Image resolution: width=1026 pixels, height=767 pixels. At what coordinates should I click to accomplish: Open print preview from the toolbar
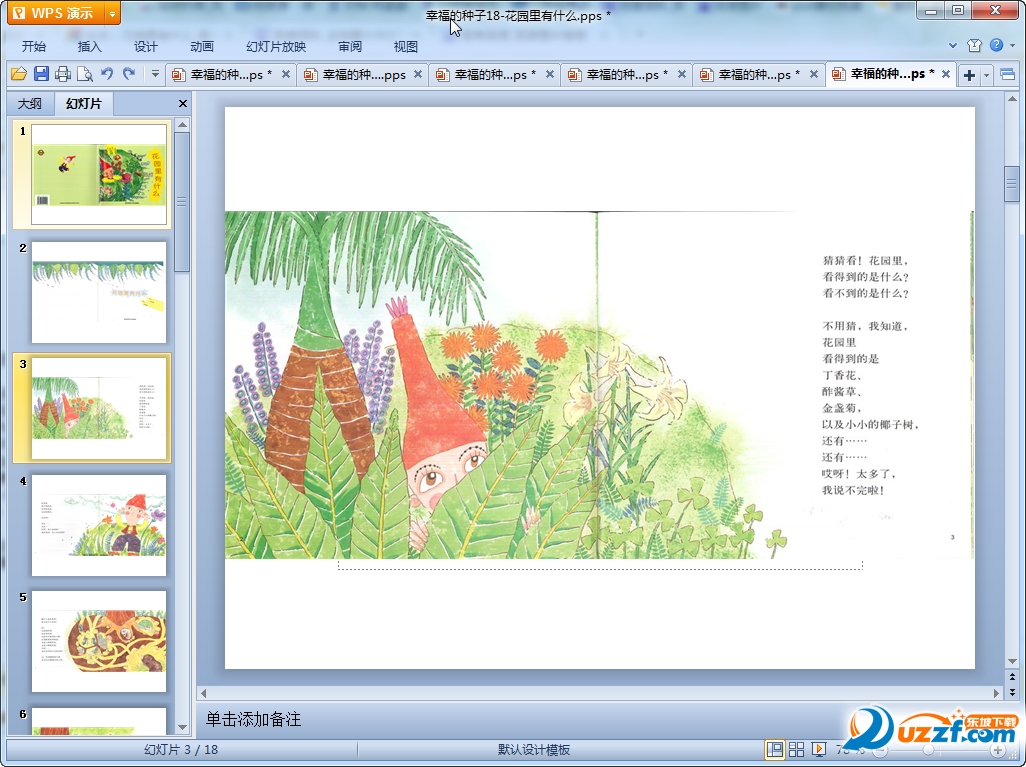point(84,74)
